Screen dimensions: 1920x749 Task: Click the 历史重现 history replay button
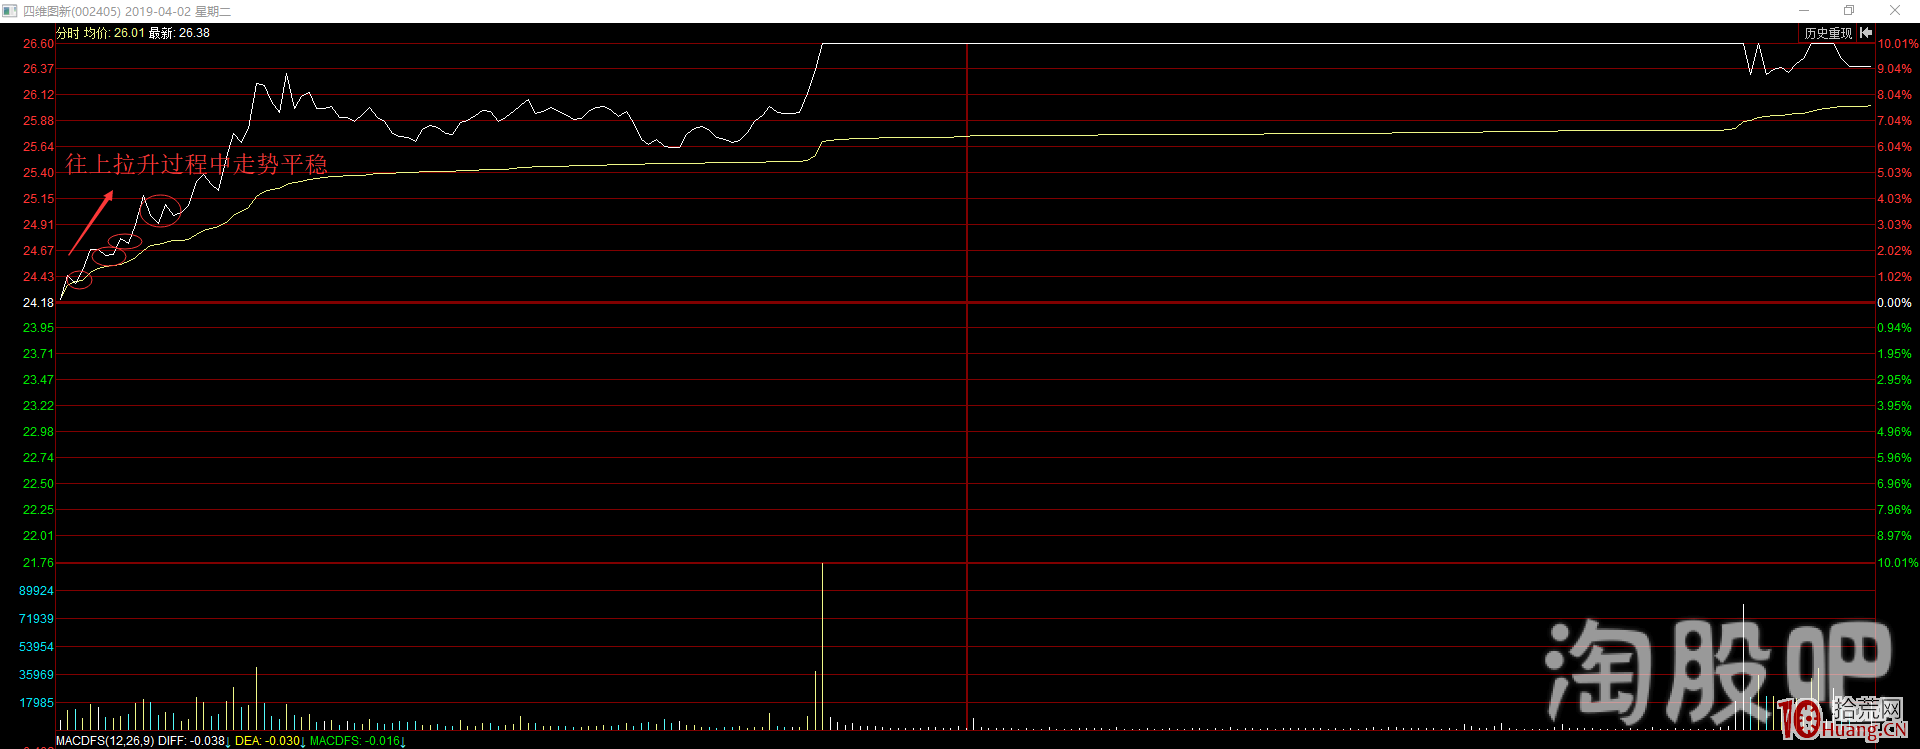tap(1828, 33)
